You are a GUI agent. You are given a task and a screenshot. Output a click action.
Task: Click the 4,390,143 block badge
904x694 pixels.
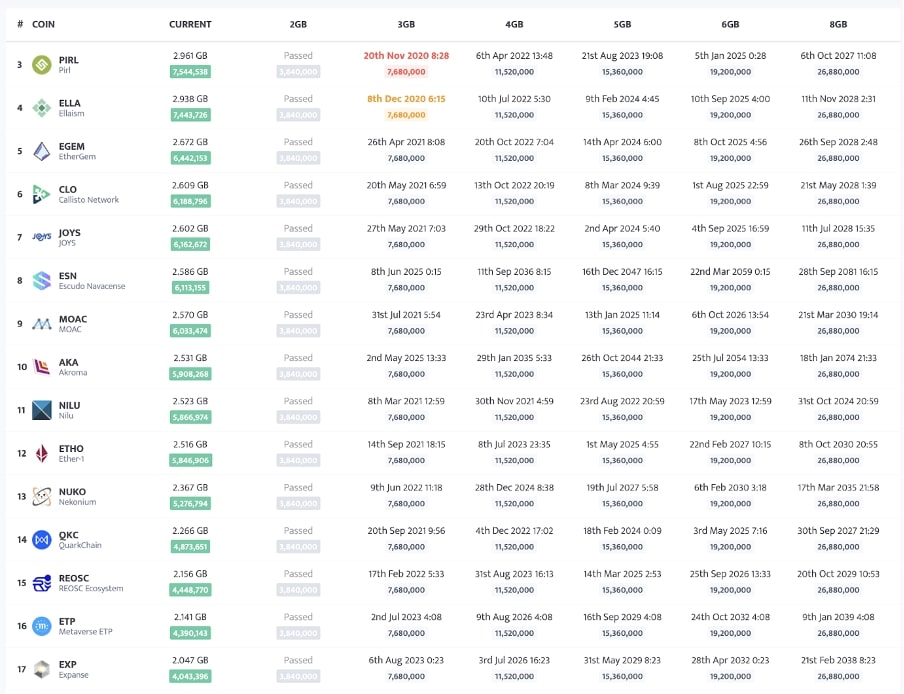(190, 633)
